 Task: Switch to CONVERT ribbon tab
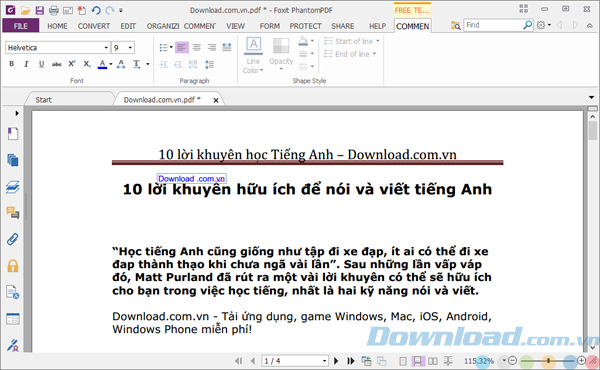click(x=94, y=26)
